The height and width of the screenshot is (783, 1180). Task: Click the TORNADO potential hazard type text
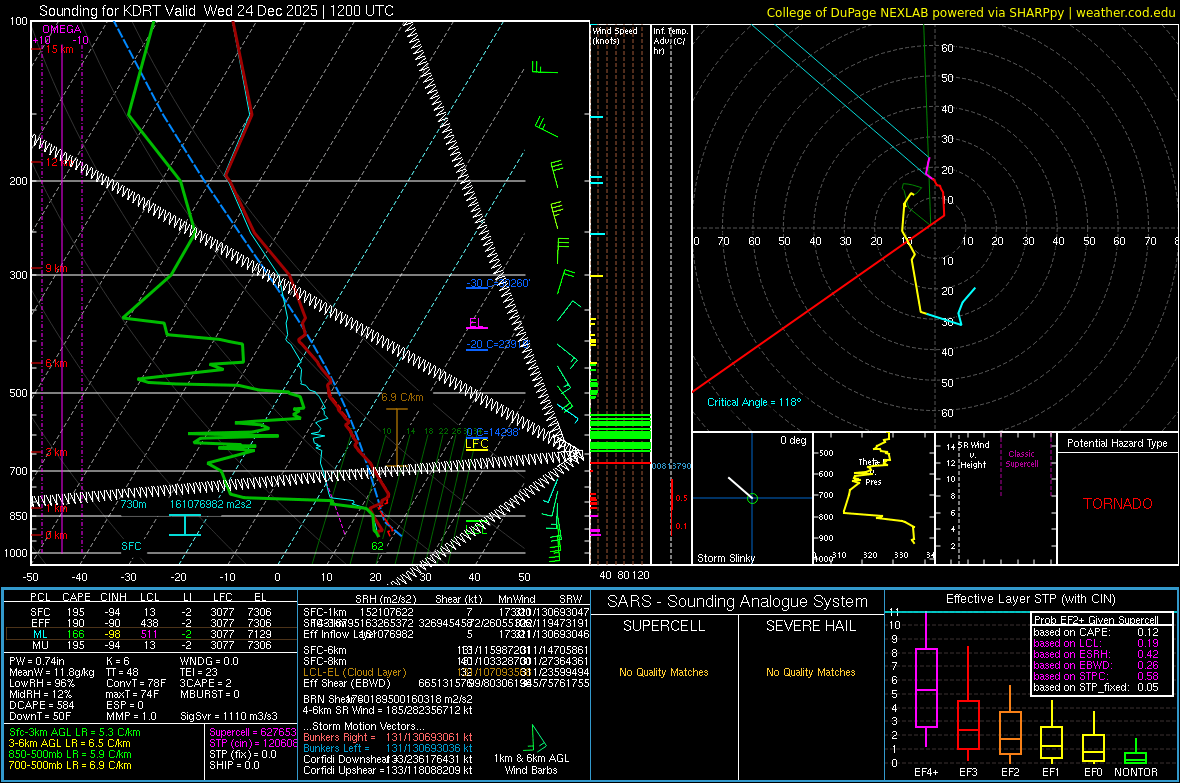point(1117,504)
